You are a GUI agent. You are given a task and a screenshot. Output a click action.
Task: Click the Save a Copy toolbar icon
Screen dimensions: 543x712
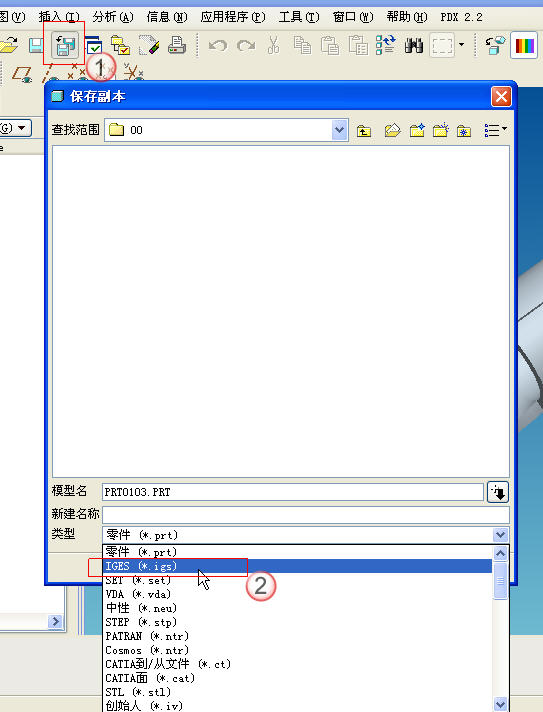(65, 44)
